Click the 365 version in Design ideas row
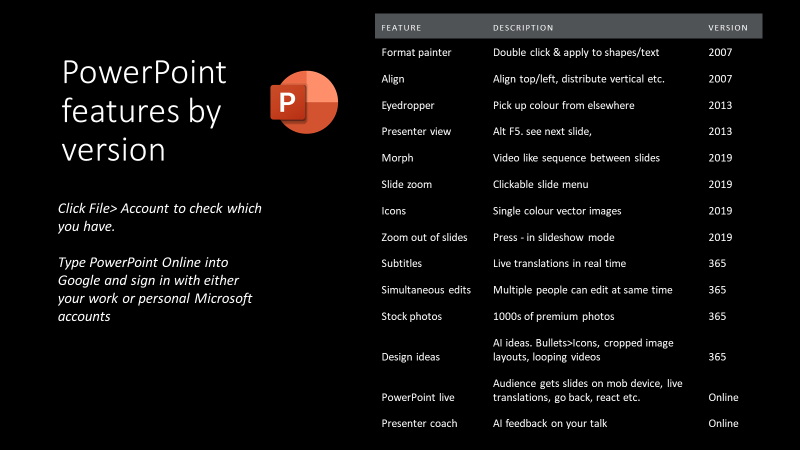 (x=717, y=357)
